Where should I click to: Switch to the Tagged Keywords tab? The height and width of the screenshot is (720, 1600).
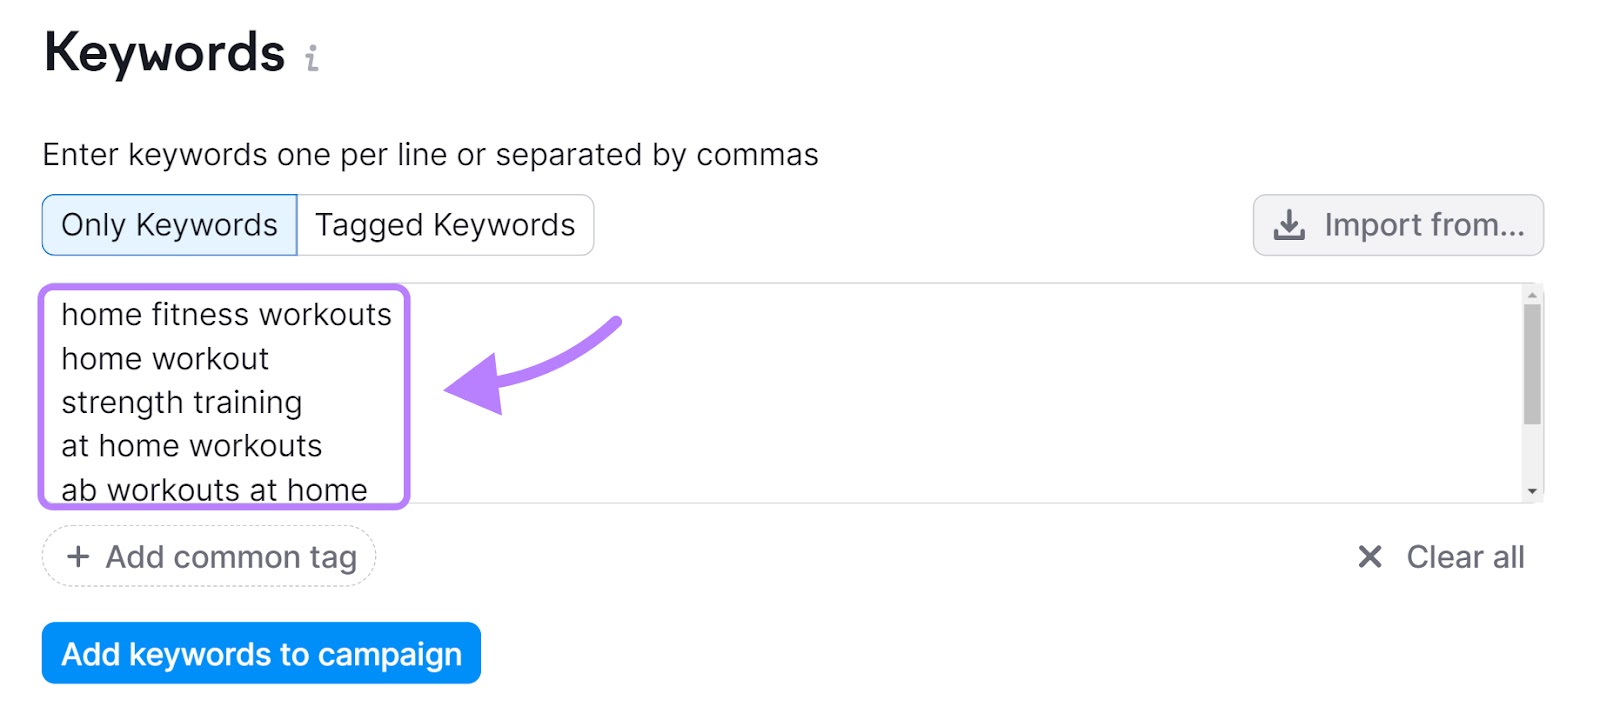click(x=445, y=225)
